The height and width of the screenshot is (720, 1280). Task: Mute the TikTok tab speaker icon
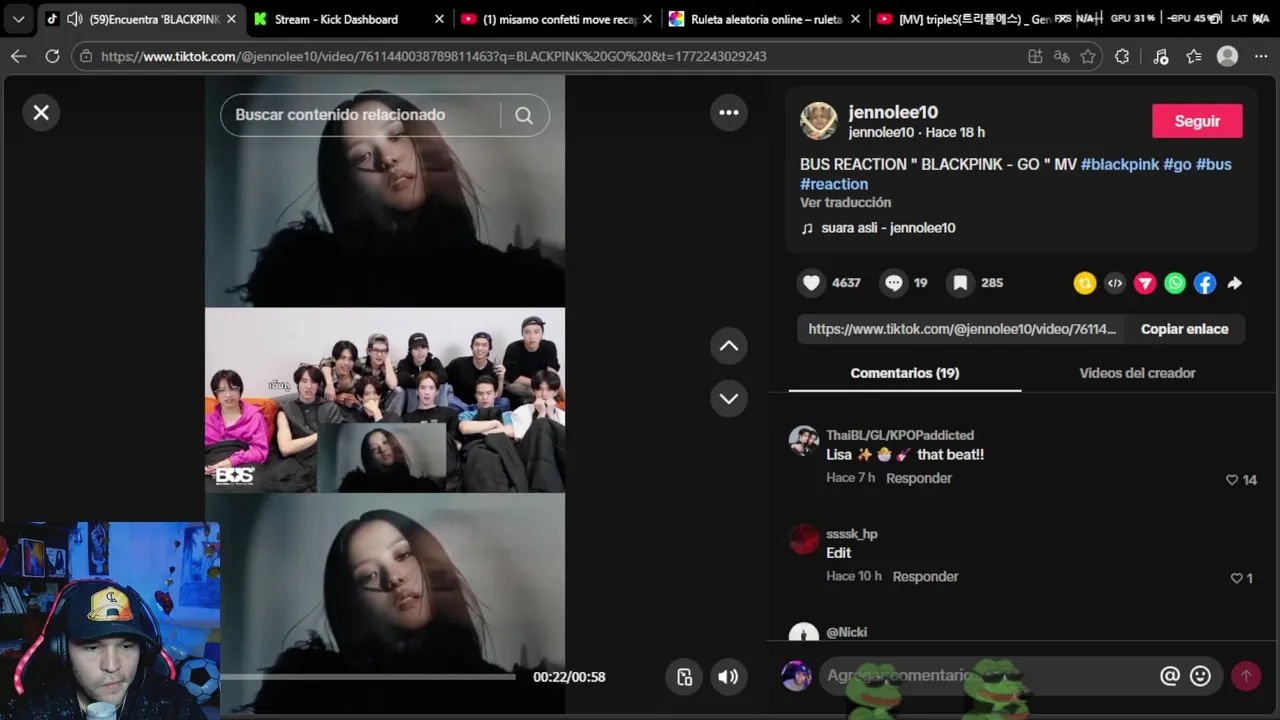coord(74,19)
